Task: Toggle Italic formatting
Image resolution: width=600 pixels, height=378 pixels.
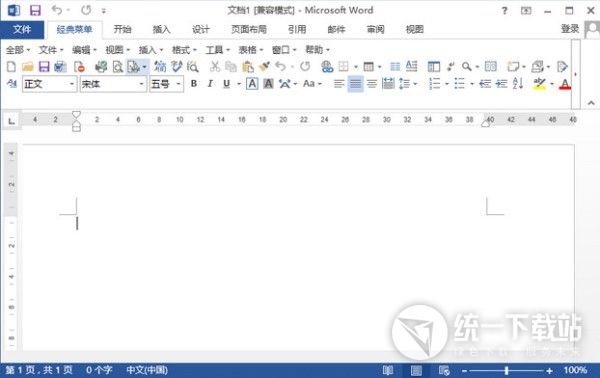Action: point(210,83)
